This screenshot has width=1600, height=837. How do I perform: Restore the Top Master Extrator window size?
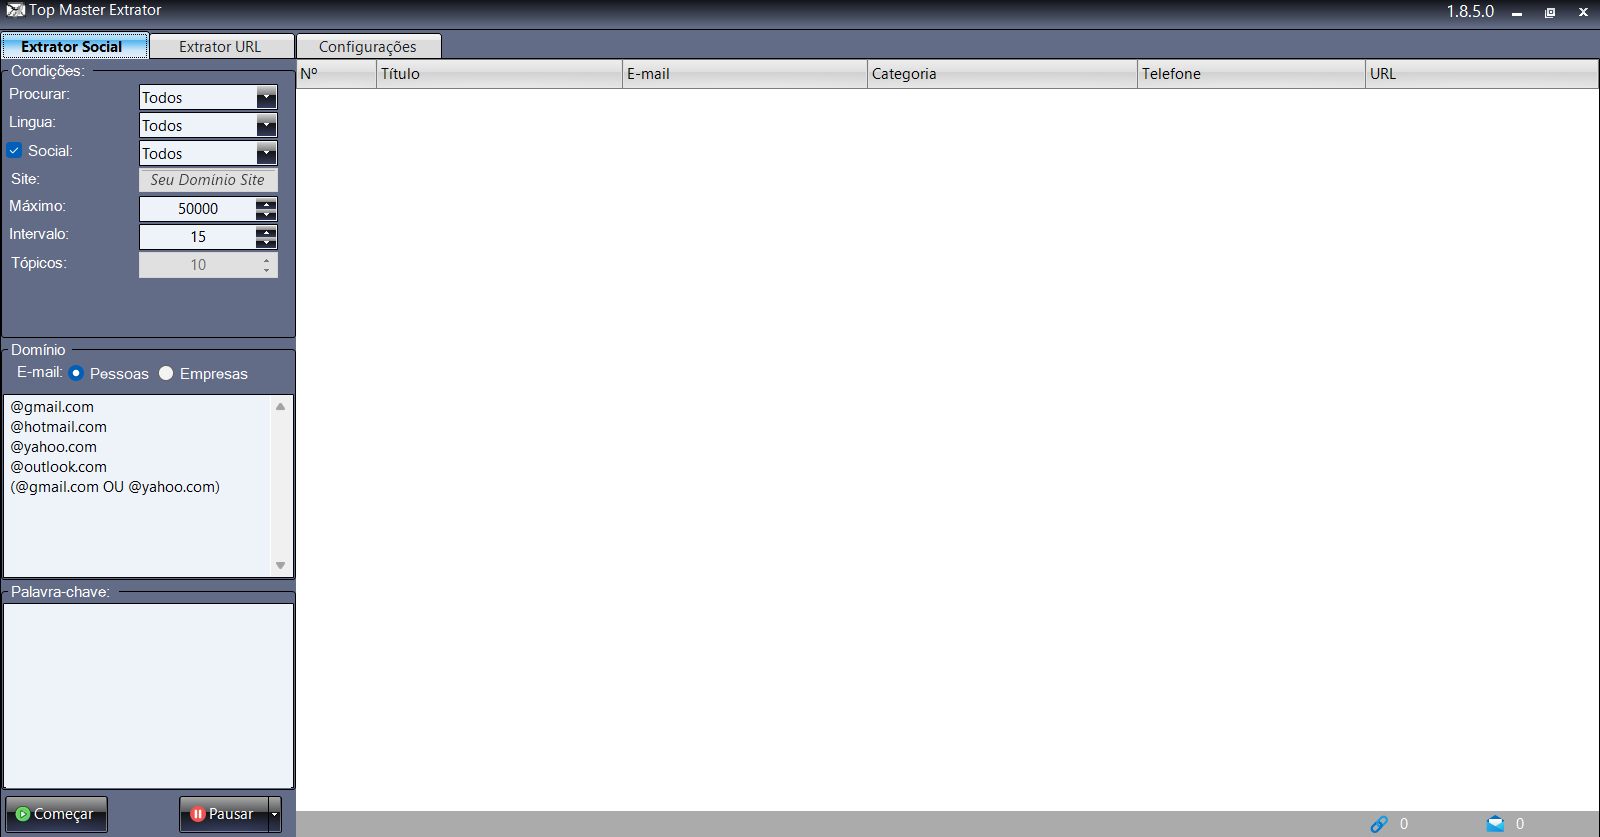[1550, 13]
